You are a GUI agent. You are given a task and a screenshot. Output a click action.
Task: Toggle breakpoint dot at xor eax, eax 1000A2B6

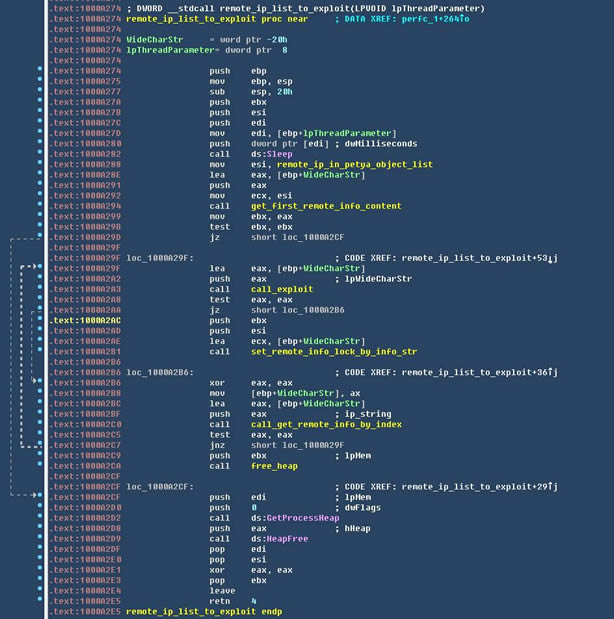[40, 382]
